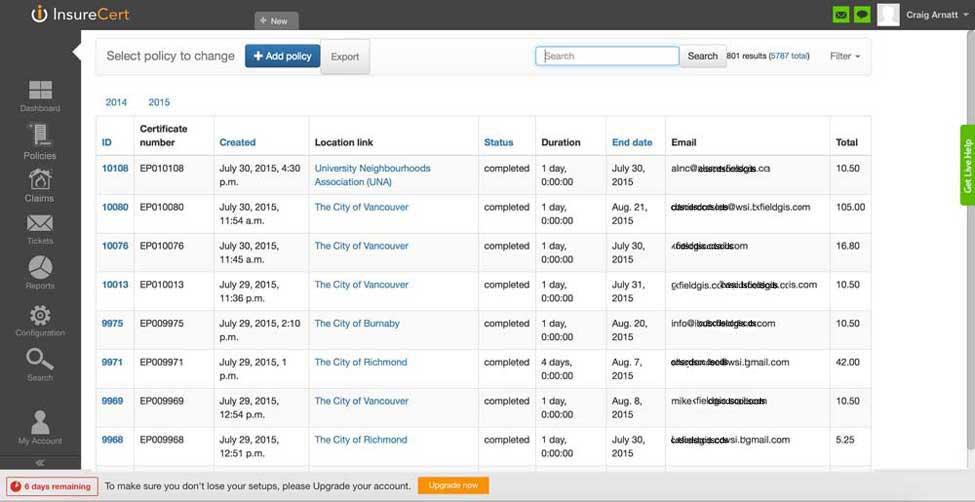The width and height of the screenshot is (975, 502).
Task: Click the green chat bubble icon
Action: pos(861,15)
